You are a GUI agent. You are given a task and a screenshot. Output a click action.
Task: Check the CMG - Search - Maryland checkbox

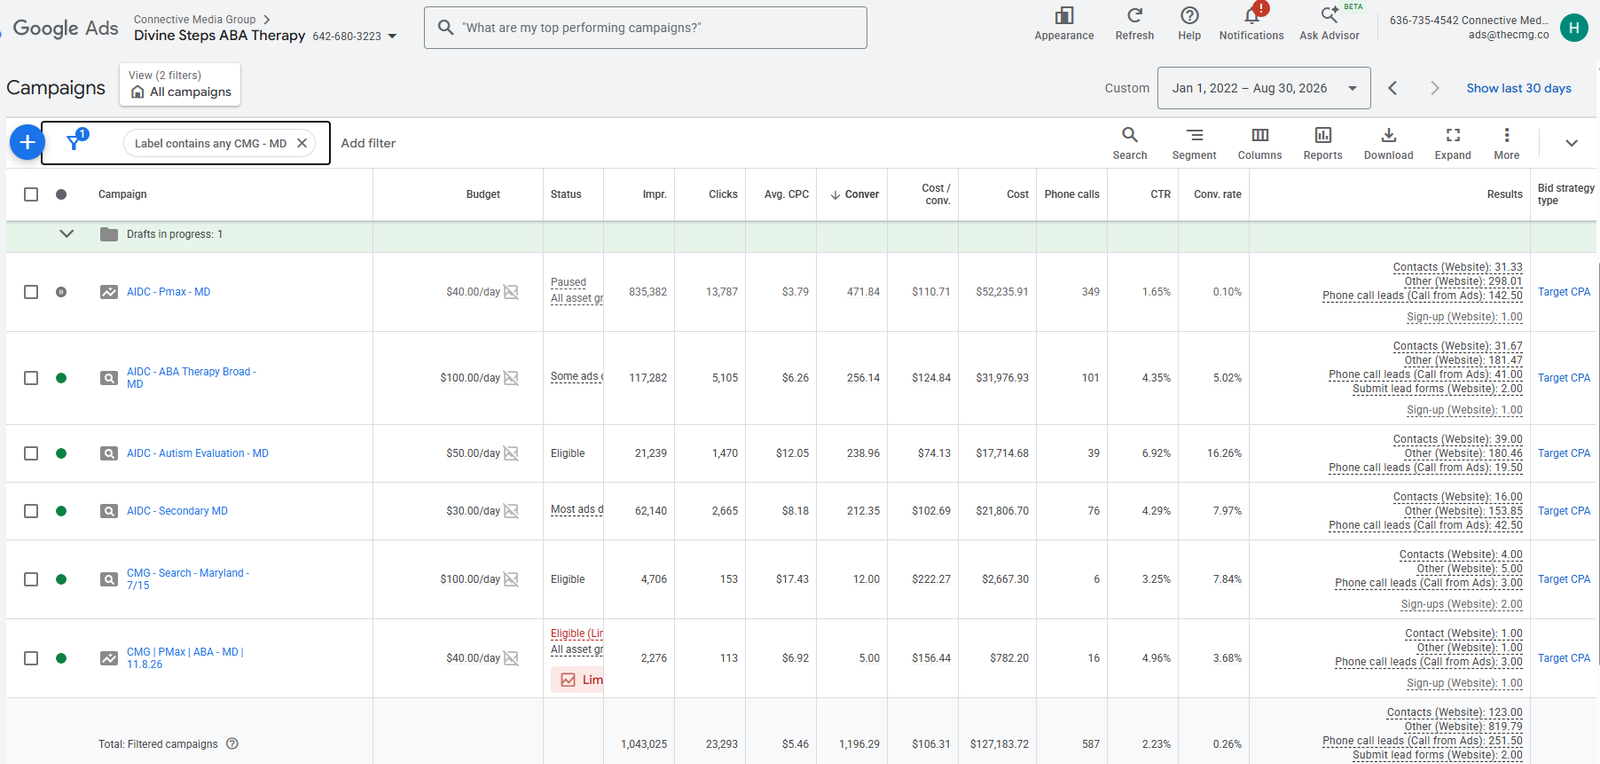coord(31,579)
